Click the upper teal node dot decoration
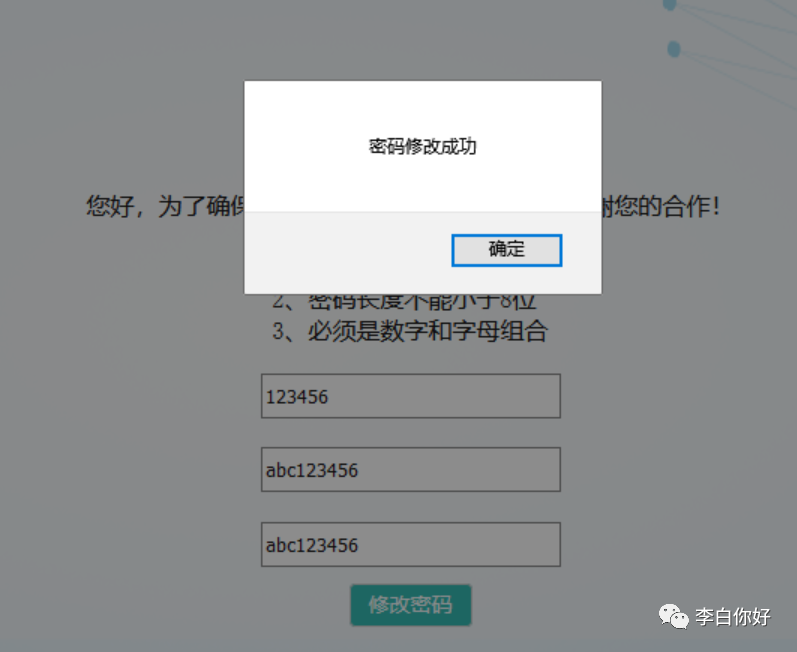 tap(670, 5)
